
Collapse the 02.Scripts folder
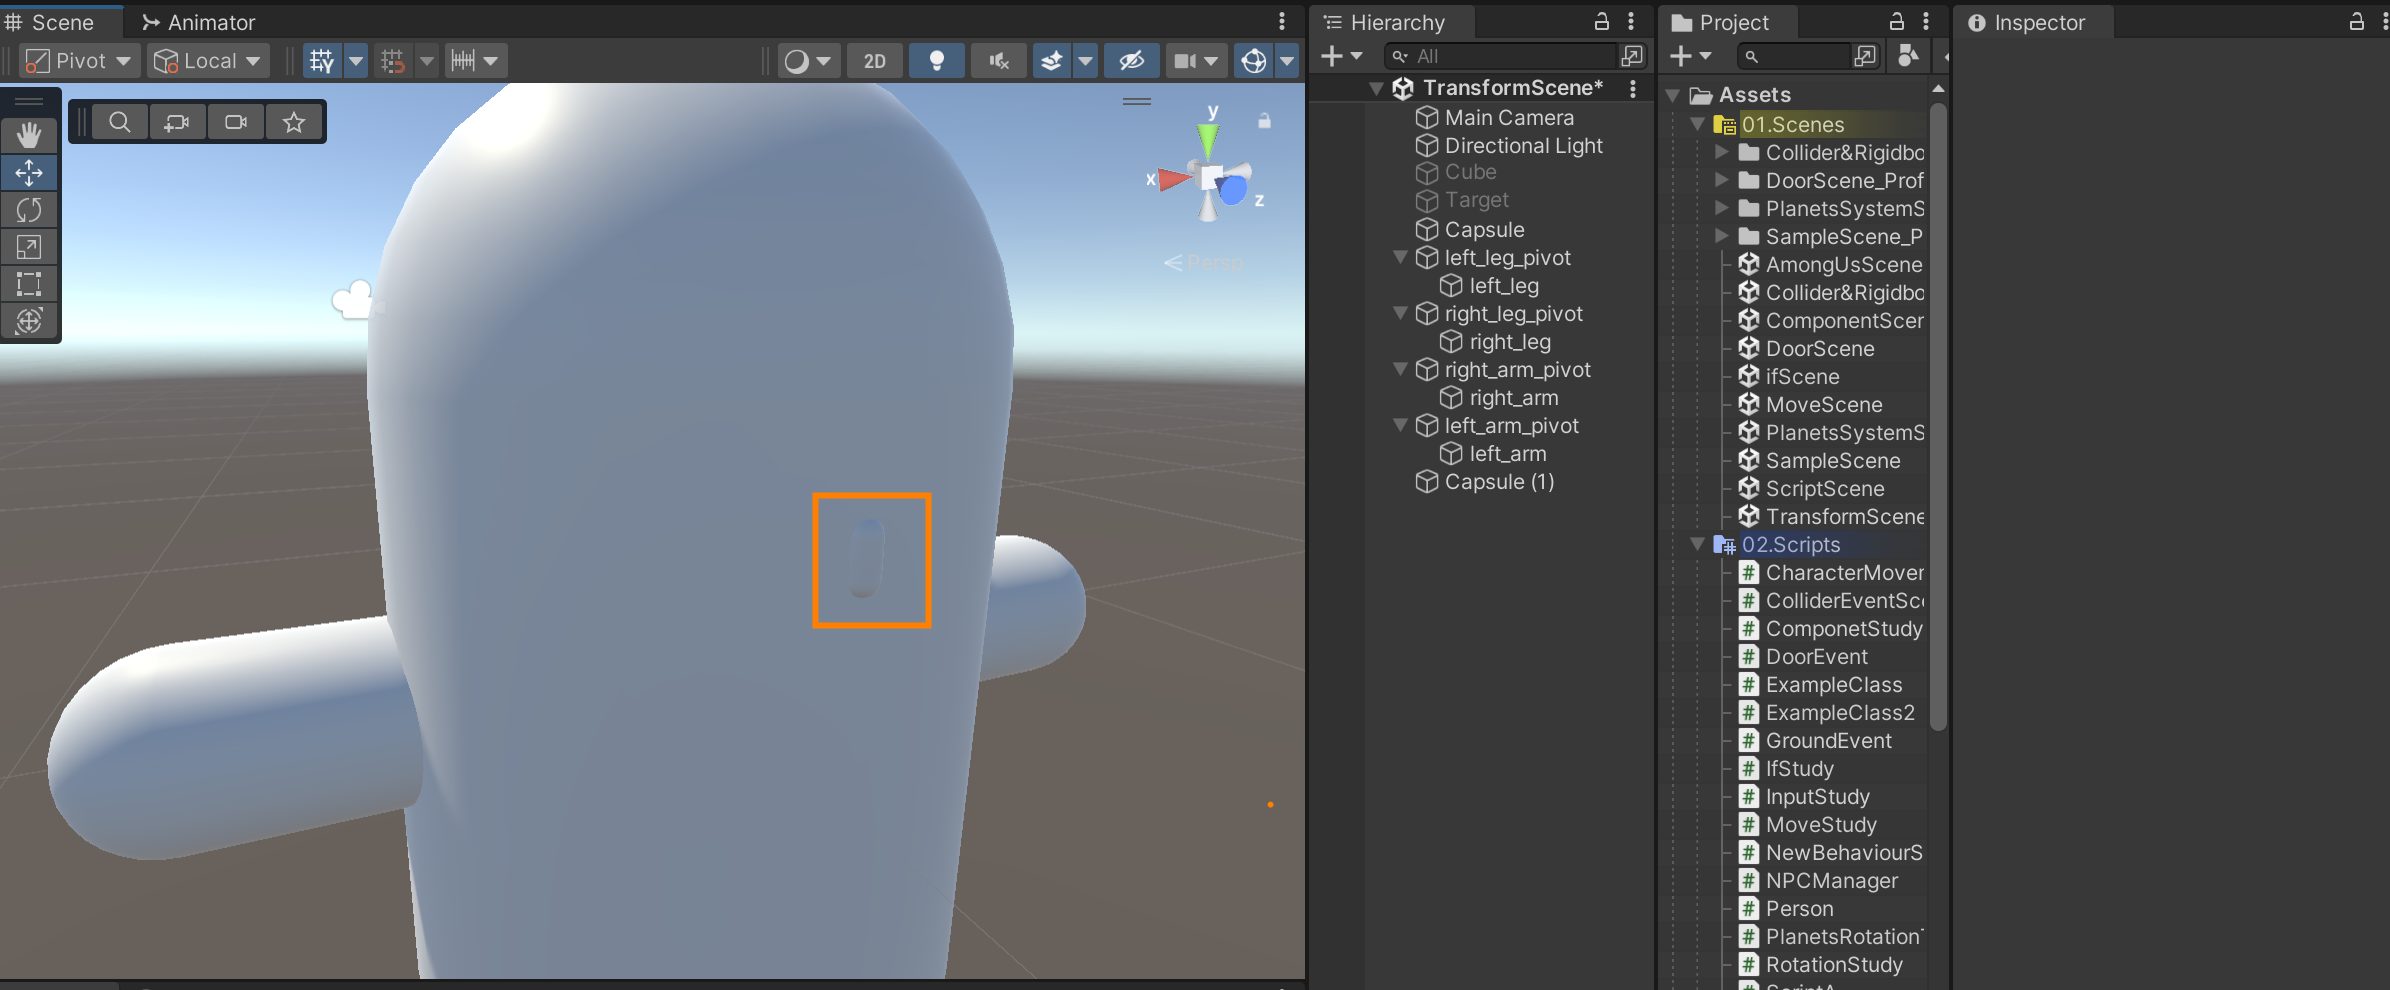pyautogui.click(x=1697, y=545)
